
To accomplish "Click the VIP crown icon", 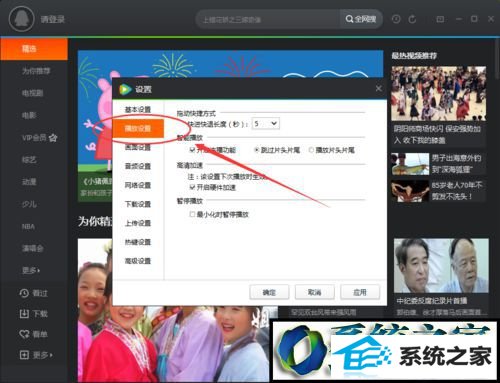I will point(53,137).
